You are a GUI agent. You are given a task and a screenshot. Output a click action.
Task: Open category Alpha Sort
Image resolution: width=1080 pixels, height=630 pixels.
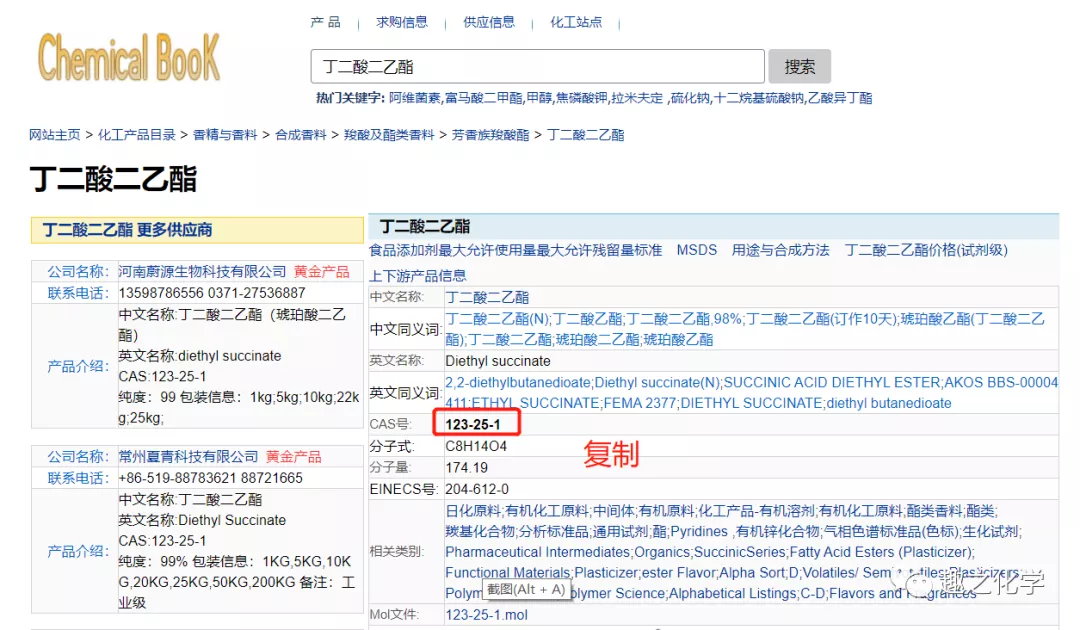pos(751,573)
